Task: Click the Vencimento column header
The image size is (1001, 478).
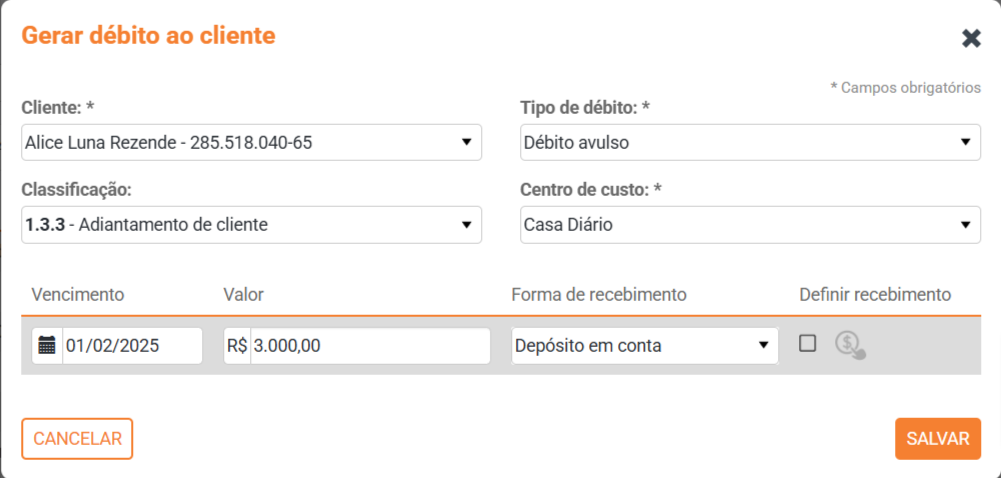Action: pos(78,294)
